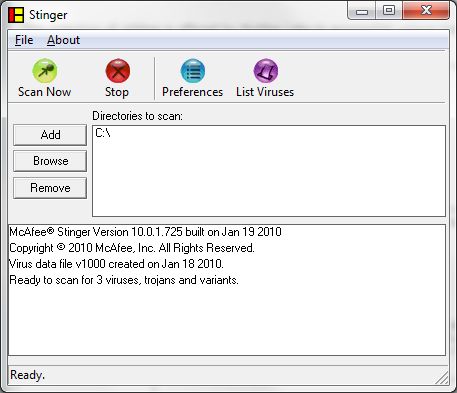Click the Ready status bar text

[x=27, y=375]
